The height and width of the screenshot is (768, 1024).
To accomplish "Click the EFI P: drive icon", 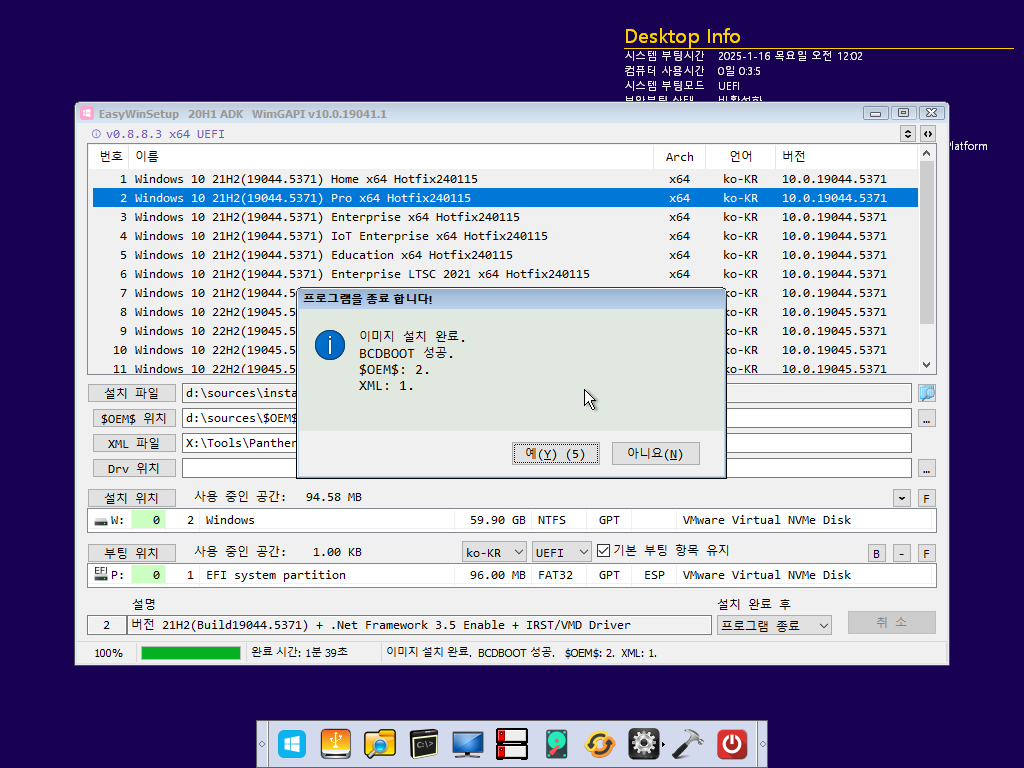I will (101, 573).
